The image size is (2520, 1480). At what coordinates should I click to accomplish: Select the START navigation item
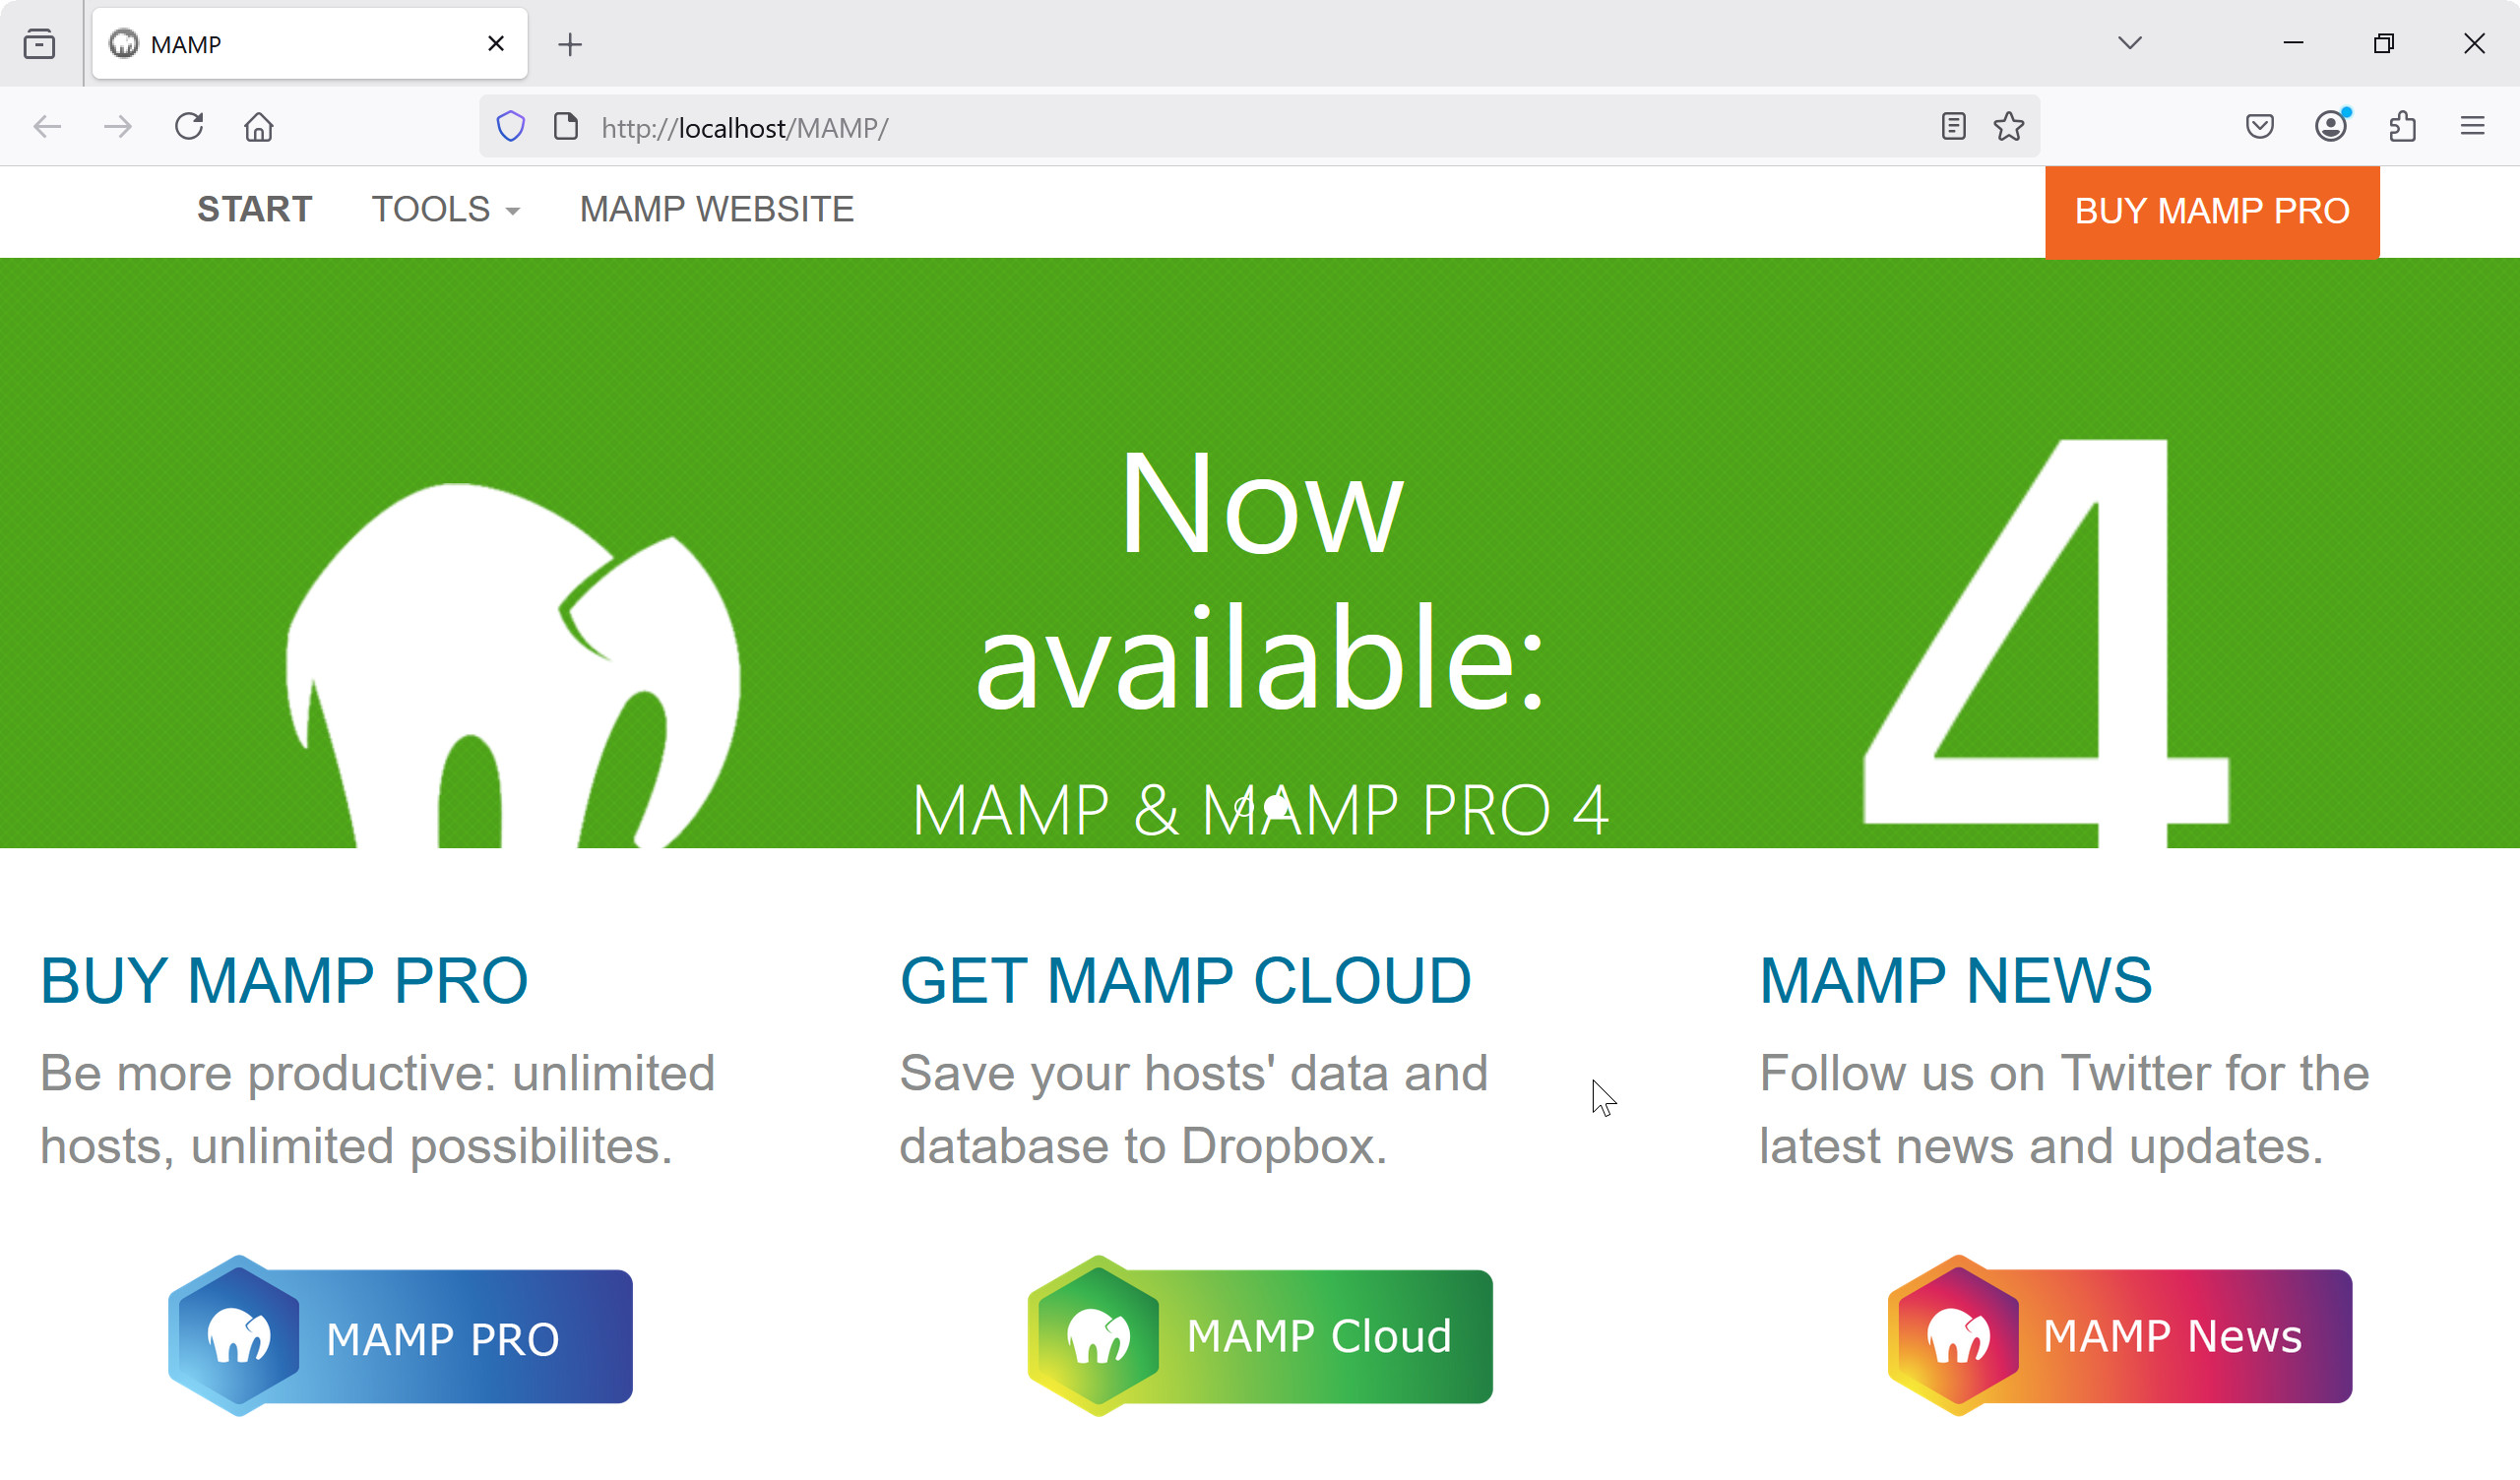[x=255, y=210]
